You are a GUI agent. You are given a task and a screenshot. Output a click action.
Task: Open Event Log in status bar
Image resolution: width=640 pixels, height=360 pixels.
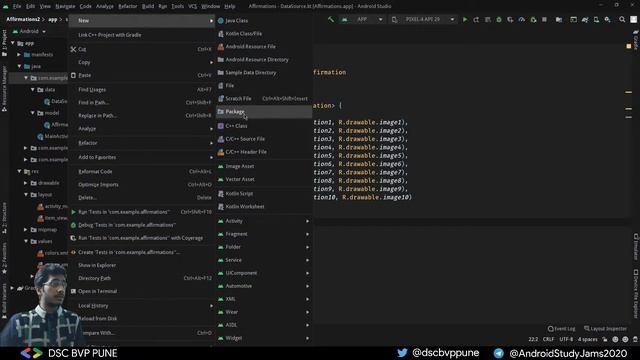[562, 329]
